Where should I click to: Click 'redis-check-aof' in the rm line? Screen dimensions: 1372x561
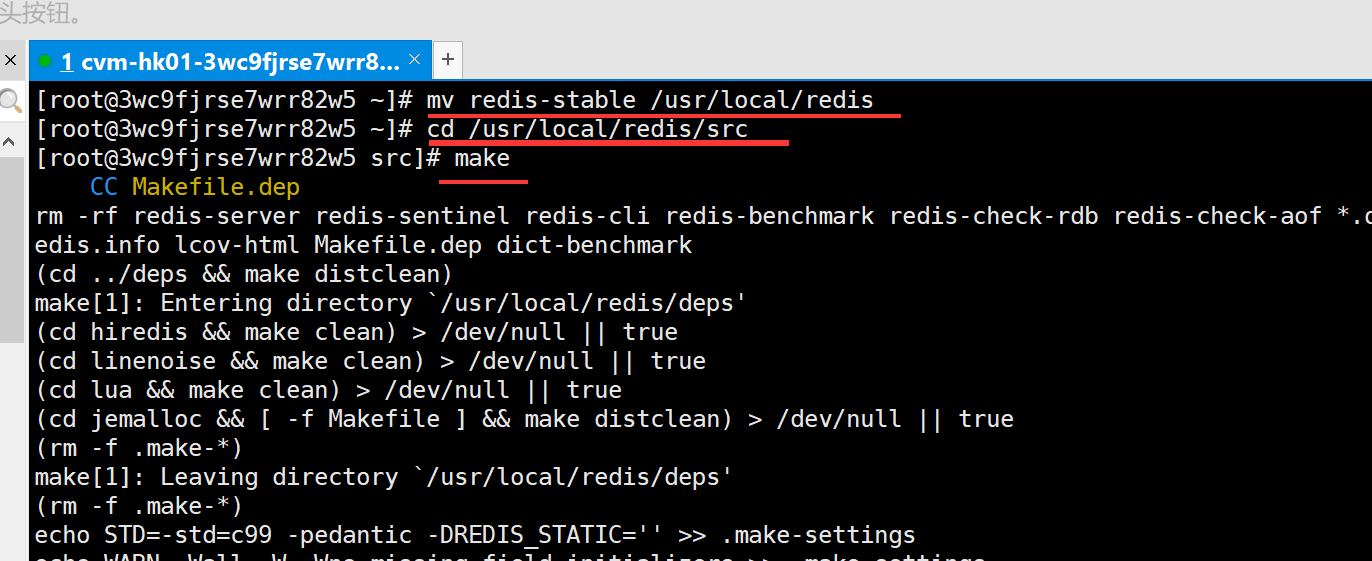pyautogui.click(x=1218, y=217)
